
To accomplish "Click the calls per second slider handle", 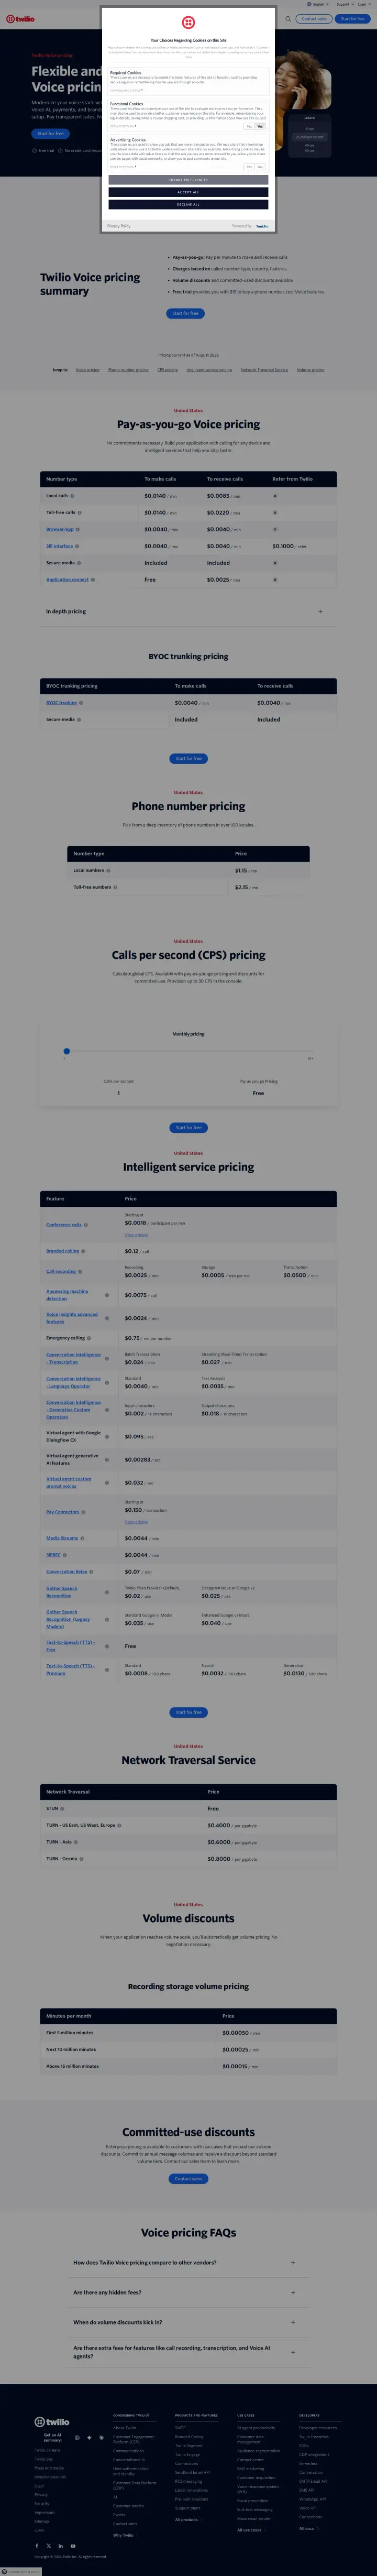I will click(x=67, y=1051).
